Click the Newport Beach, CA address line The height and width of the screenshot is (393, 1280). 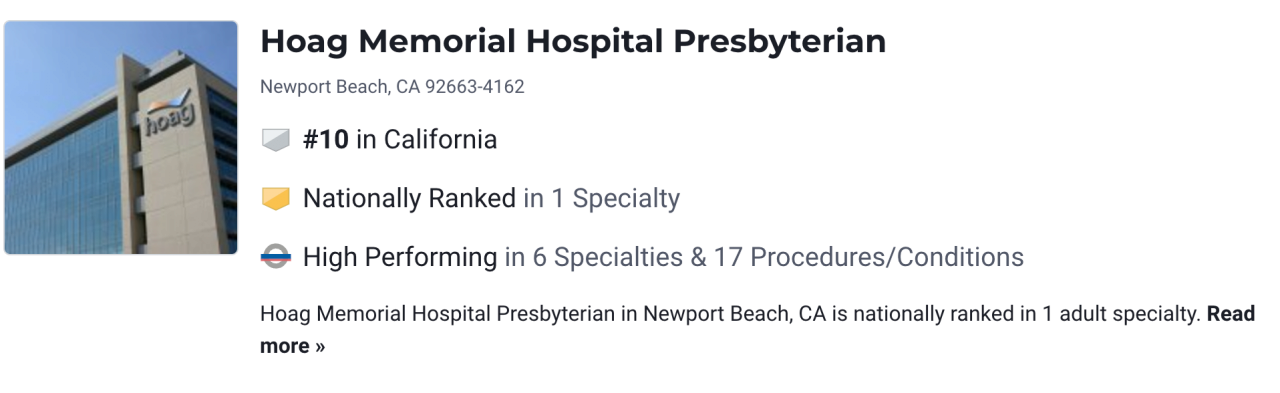point(392,87)
